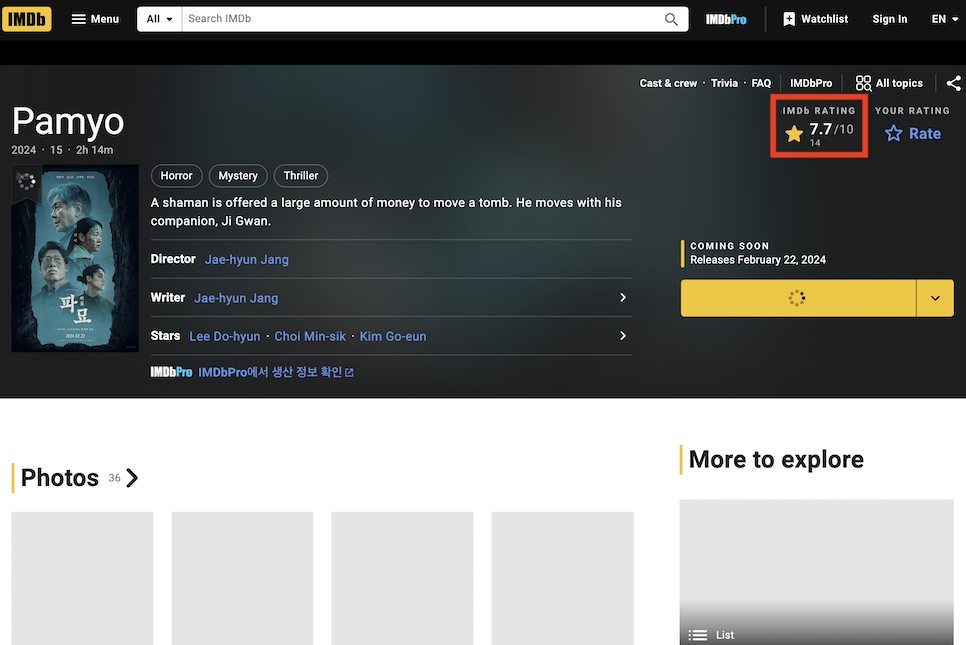Viewport: 966px width, 645px height.
Task: Select the Horror genre chip
Action: pyautogui.click(x=176, y=176)
